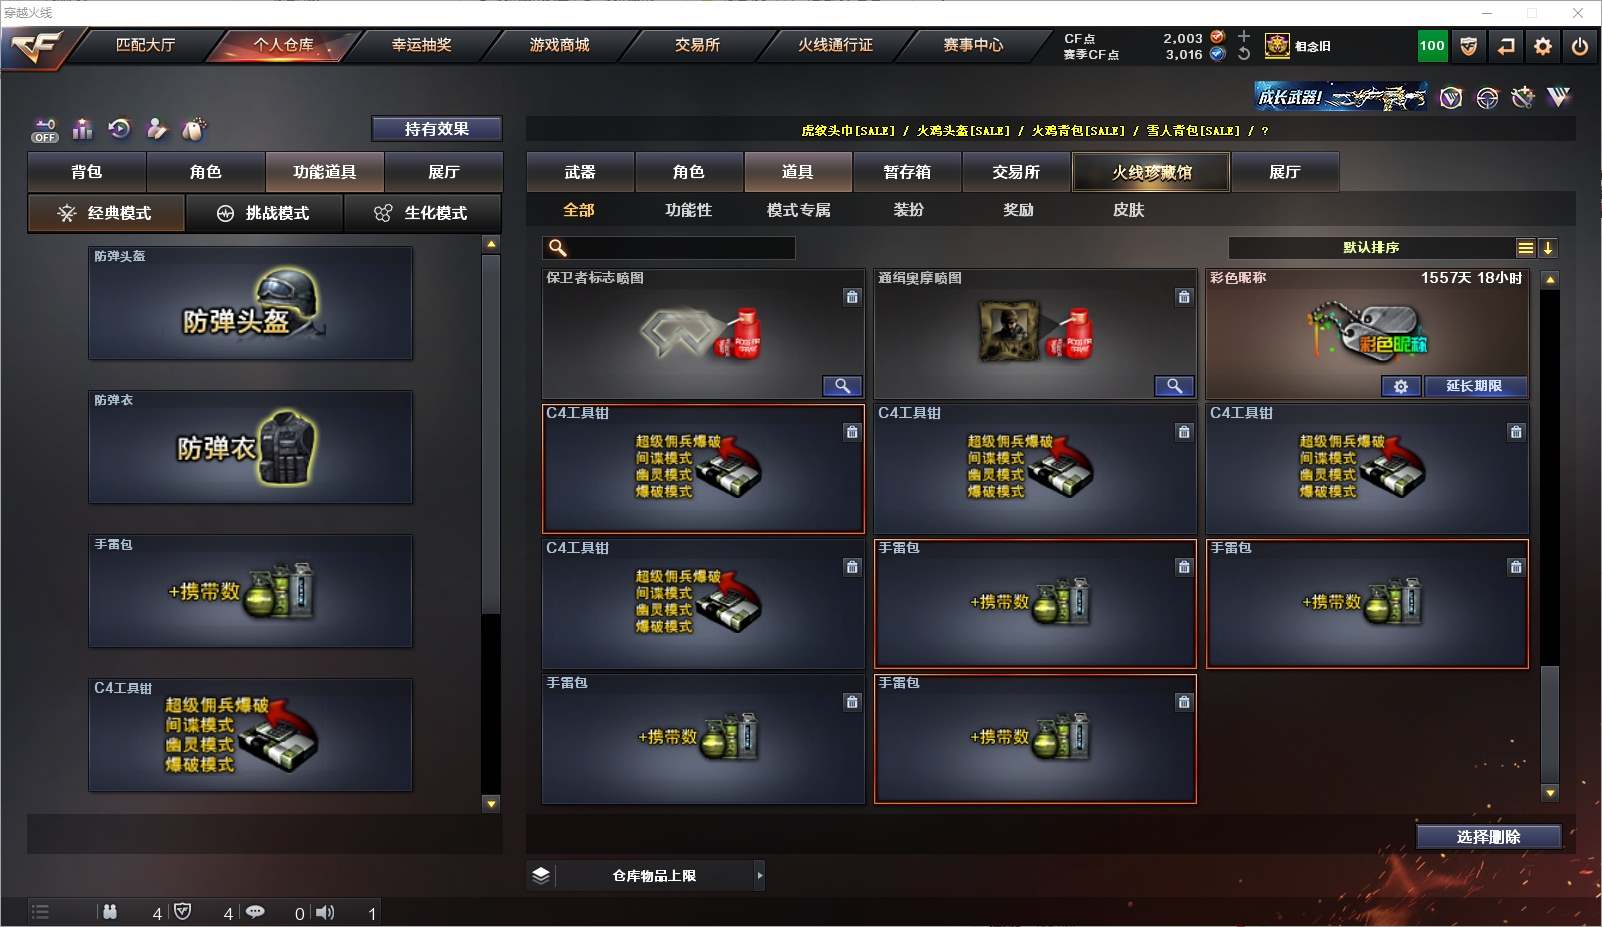
Task: Click the power exit icon
Action: [x=1580, y=46]
